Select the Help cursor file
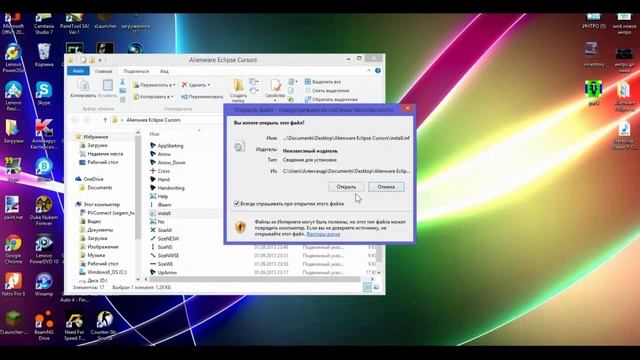 162,196
